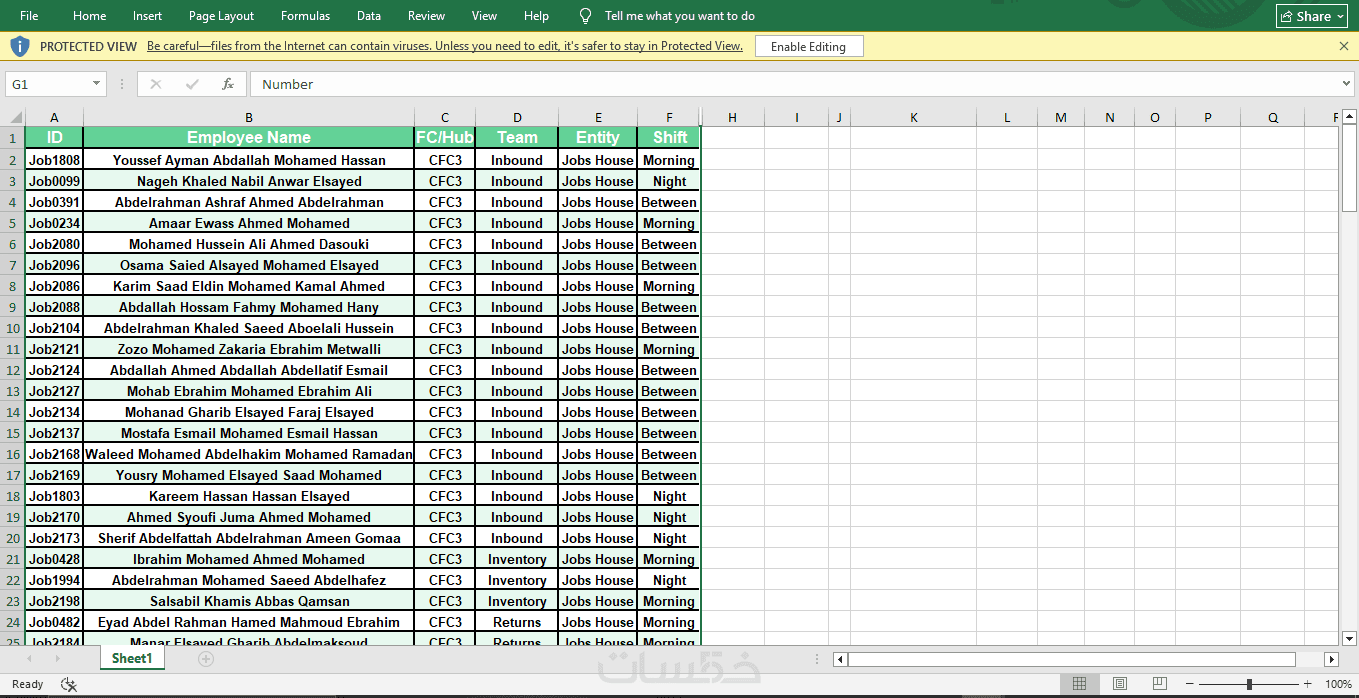Open the File menu
The height and width of the screenshot is (698, 1359).
29,16
